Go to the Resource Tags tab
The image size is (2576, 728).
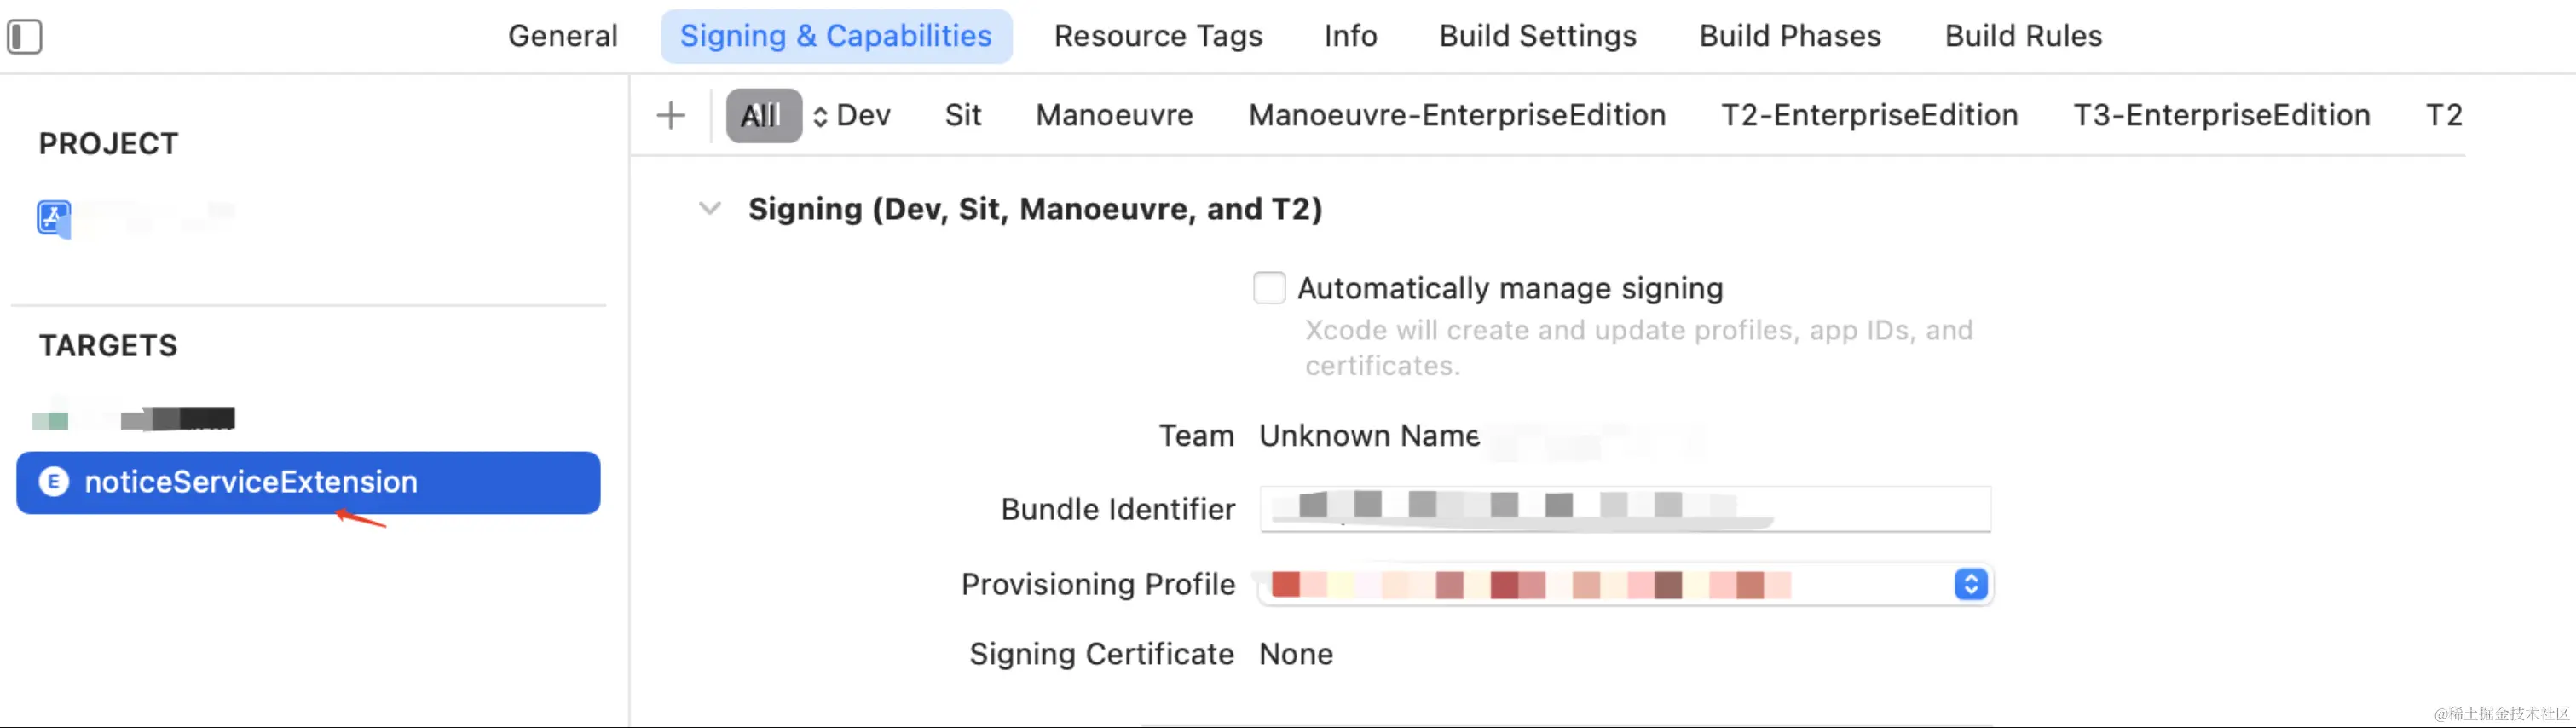pyautogui.click(x=1158, y=36)
